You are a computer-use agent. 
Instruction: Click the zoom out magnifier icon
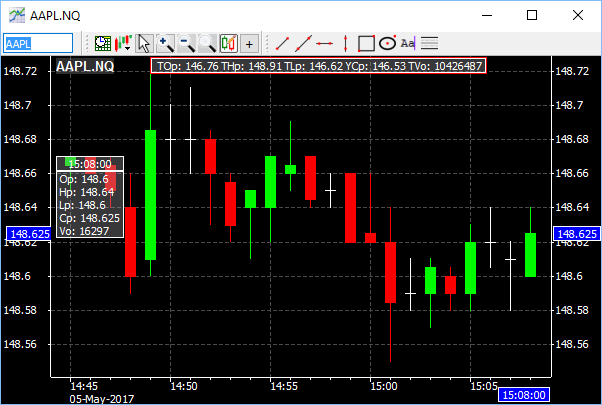187,43
